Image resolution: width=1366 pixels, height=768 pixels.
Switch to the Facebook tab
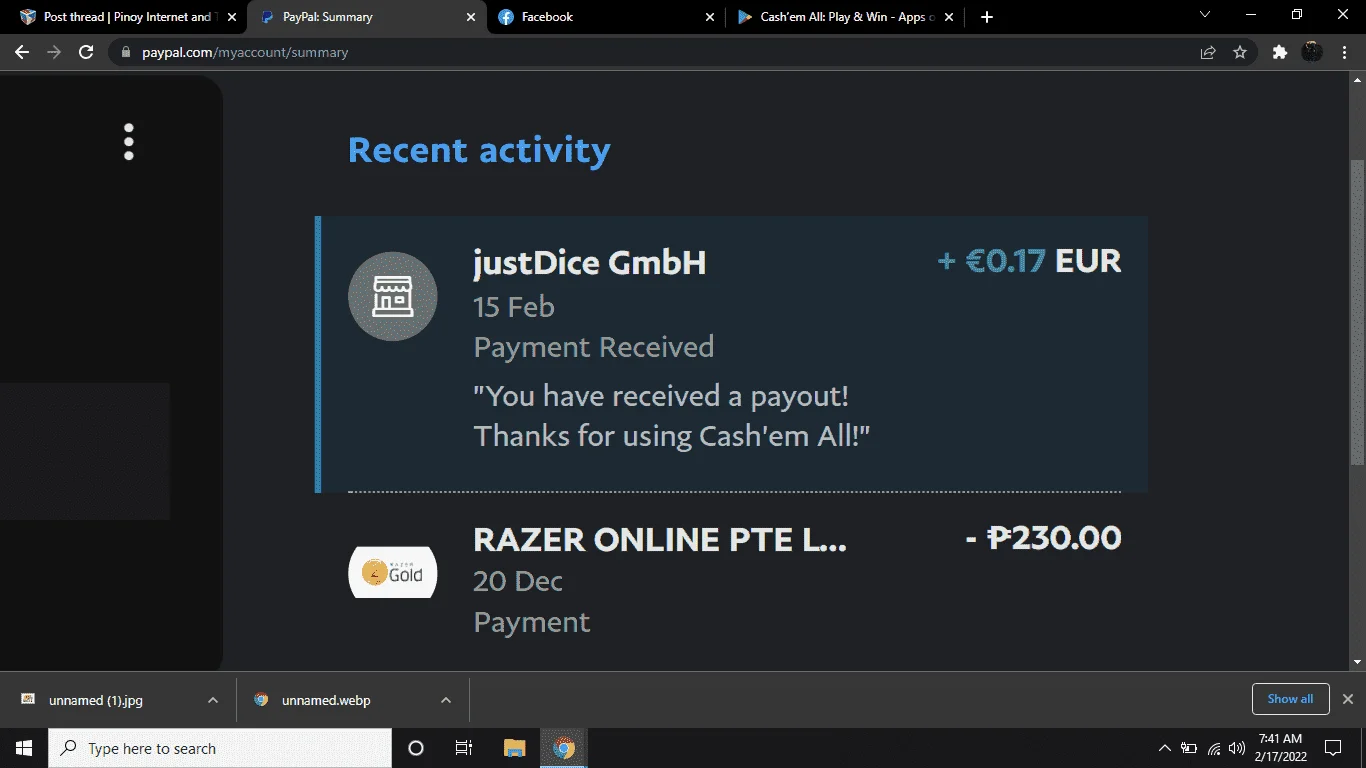(606, 17)
